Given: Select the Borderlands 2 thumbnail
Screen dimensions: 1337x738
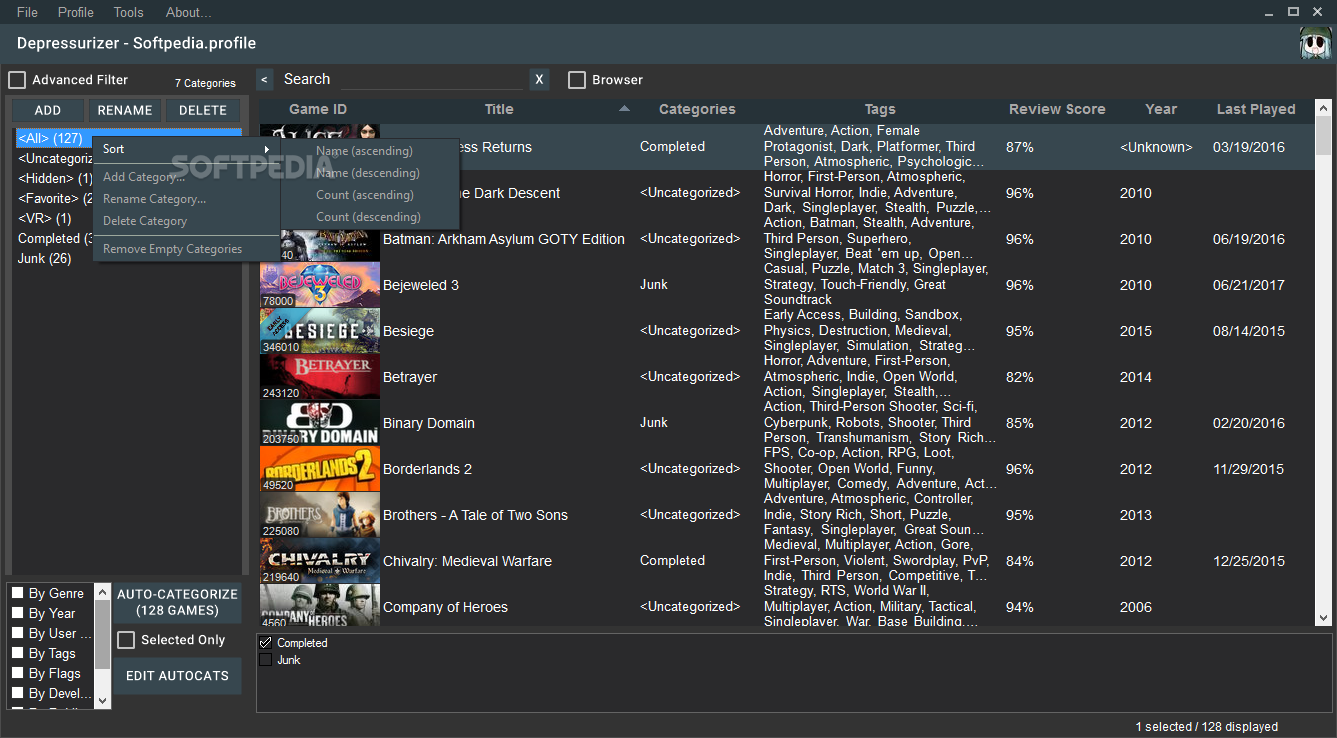Looking at the screenshot, I should pos(320,469).
